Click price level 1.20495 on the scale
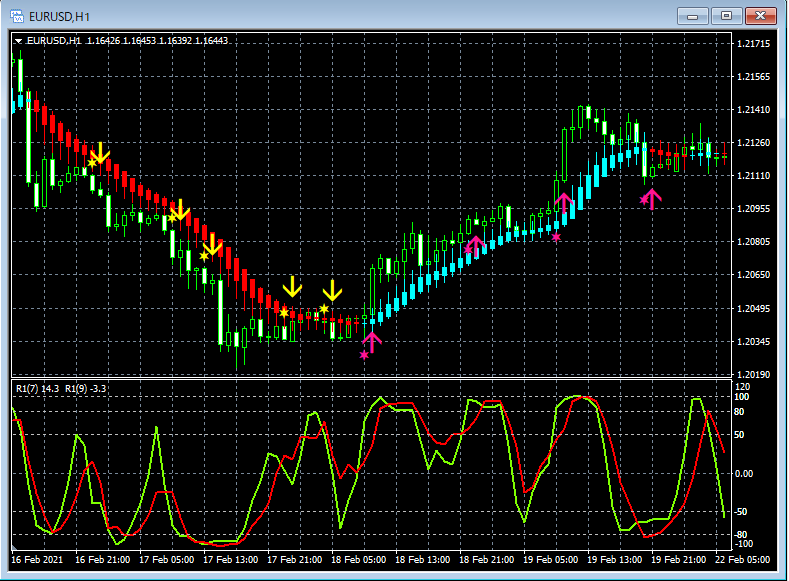Viewport: 789px width, 581px height. 753,308
